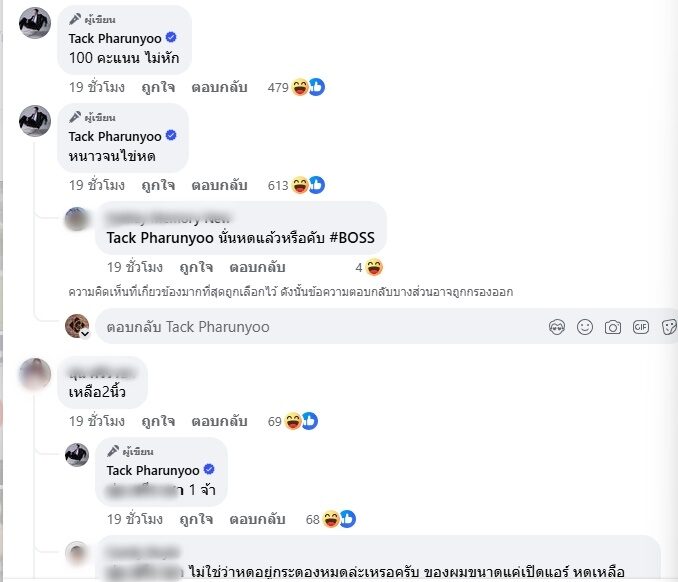This screenshot has height=582, width=678.
Task: Like the 'เหลือ2นิ้ว' comment
Action: 158,421
